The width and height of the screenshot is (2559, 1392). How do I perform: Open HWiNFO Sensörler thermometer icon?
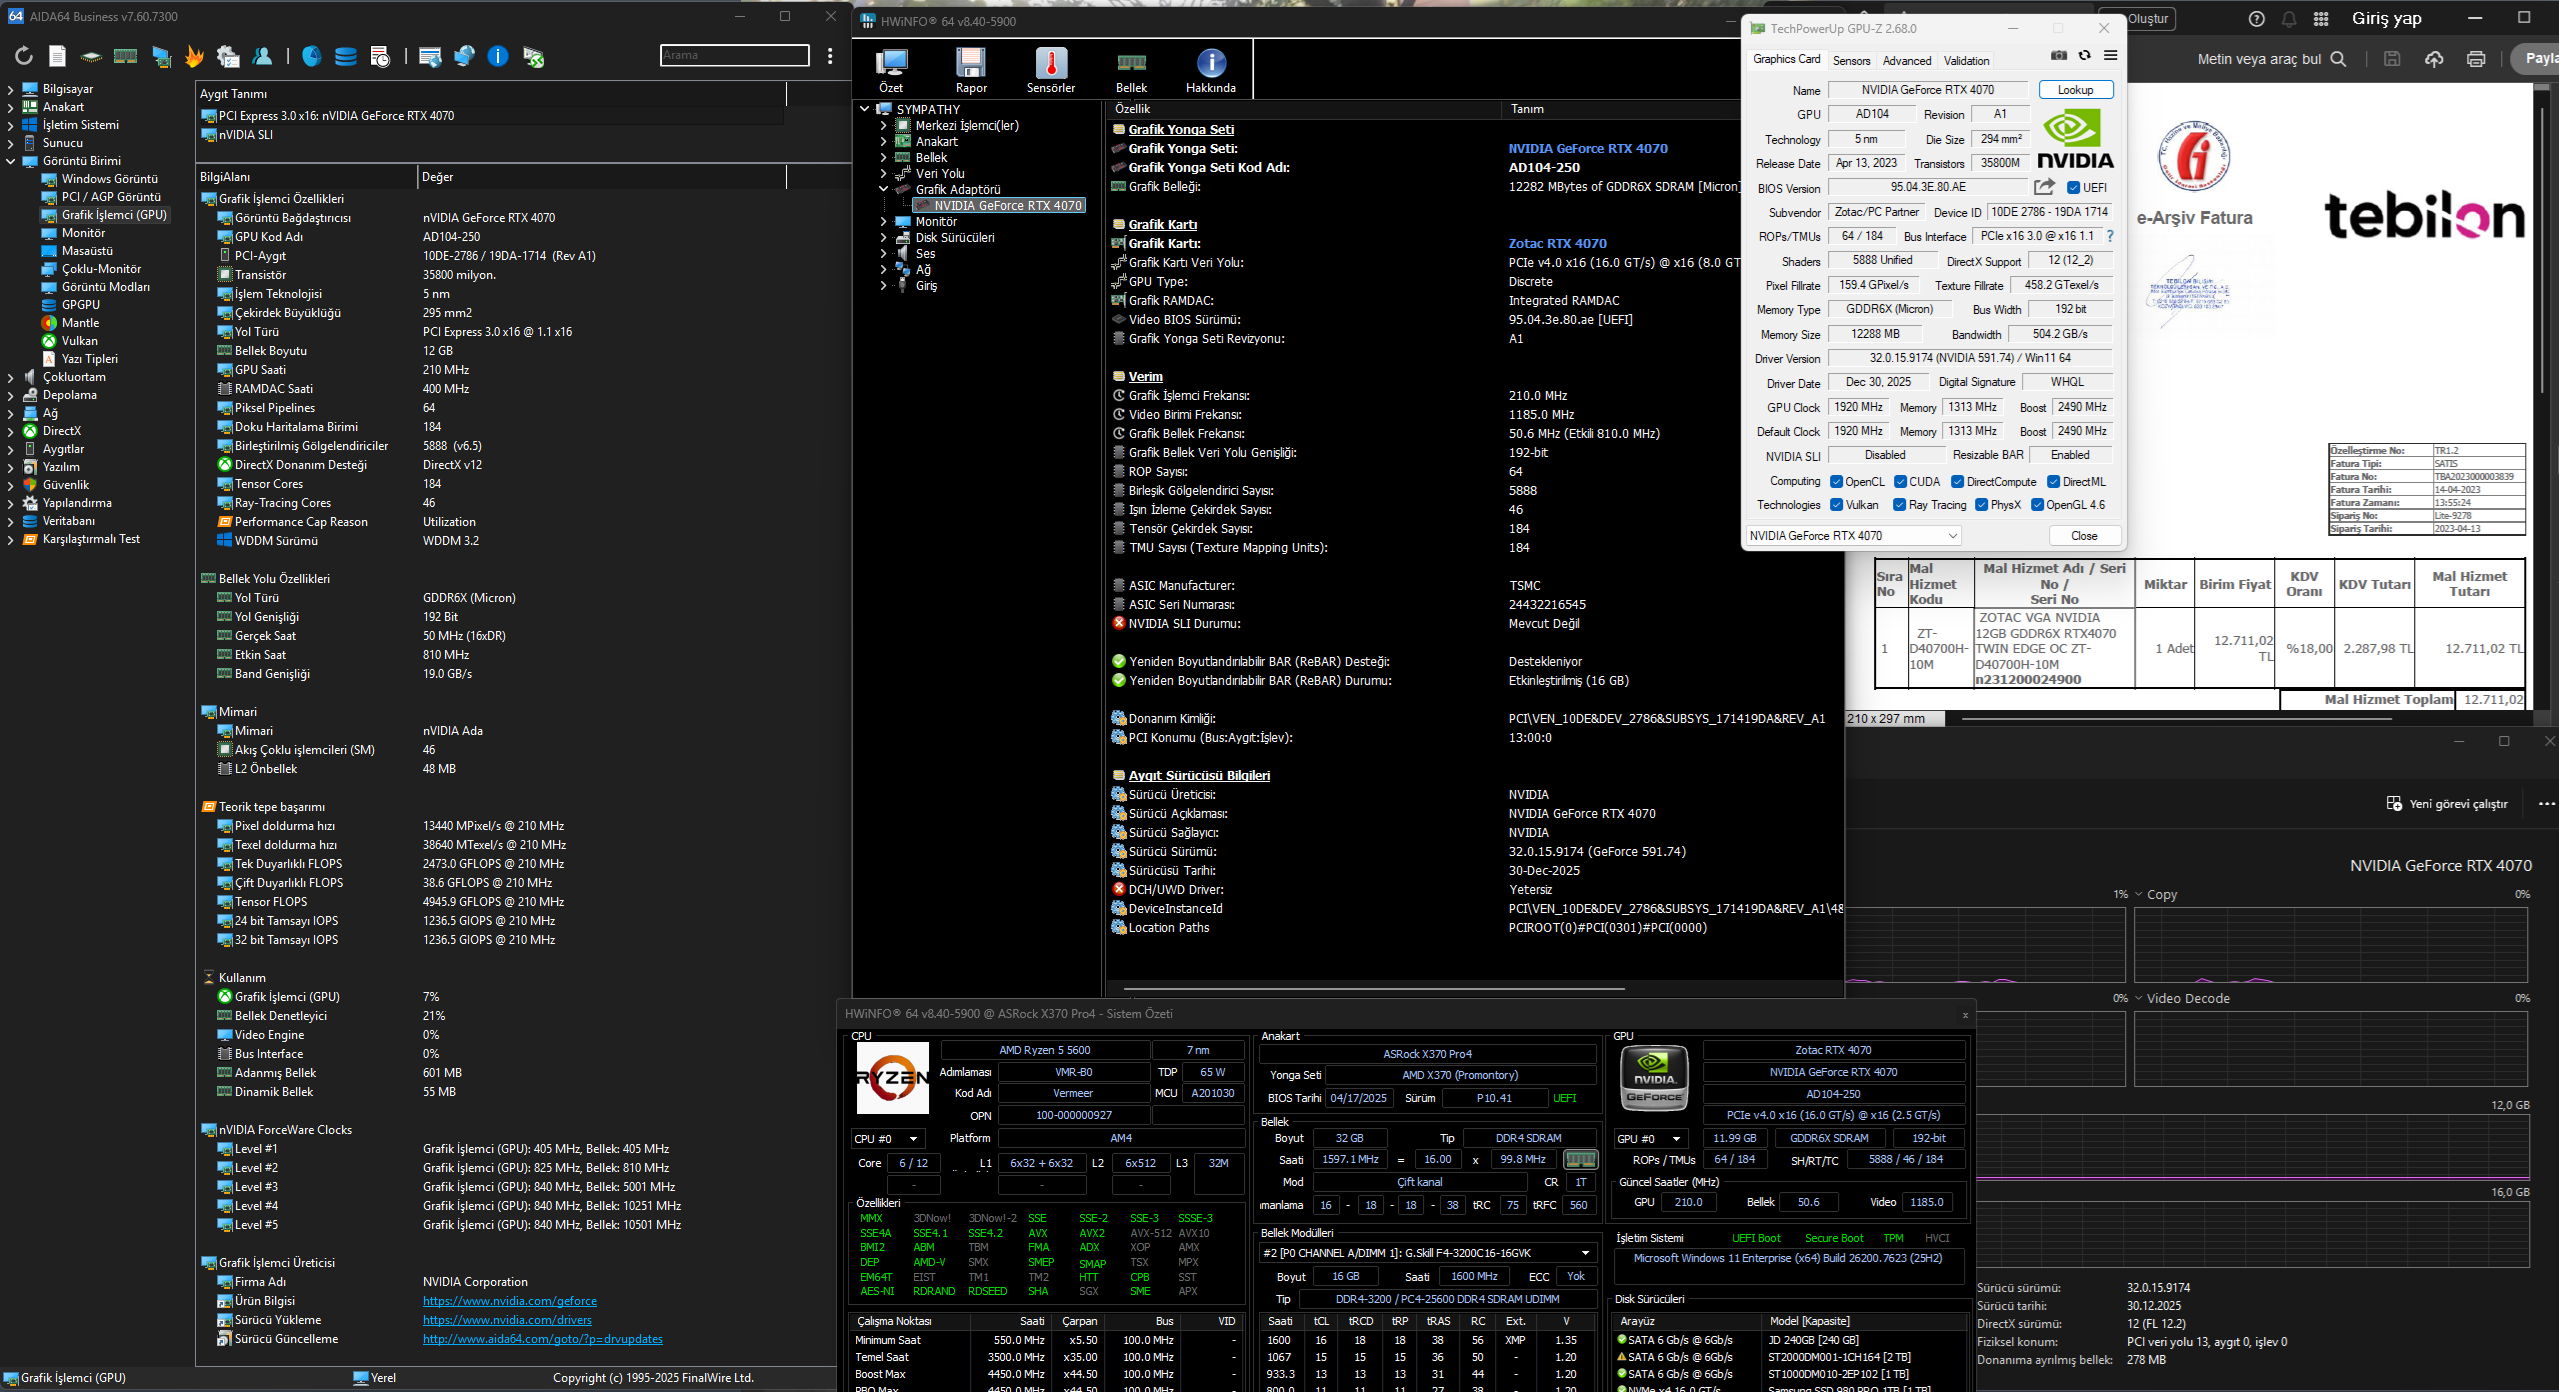(x=1051, y=65)
